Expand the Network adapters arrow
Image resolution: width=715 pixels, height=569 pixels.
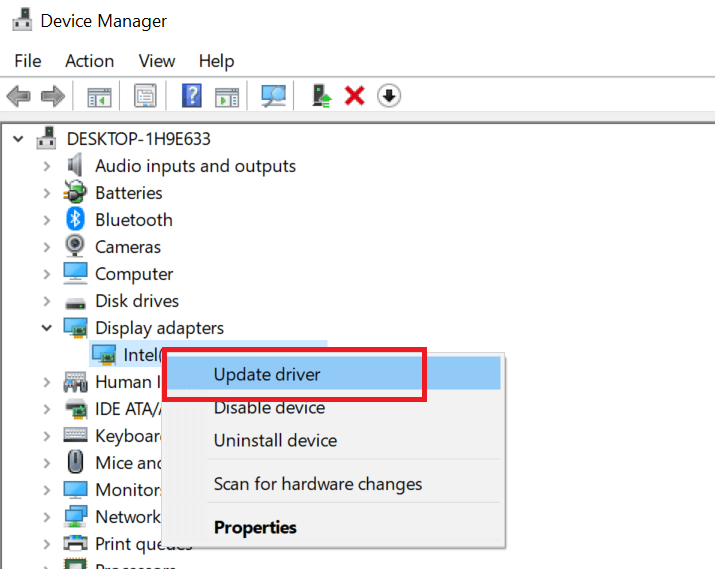[x=47, y=517]
